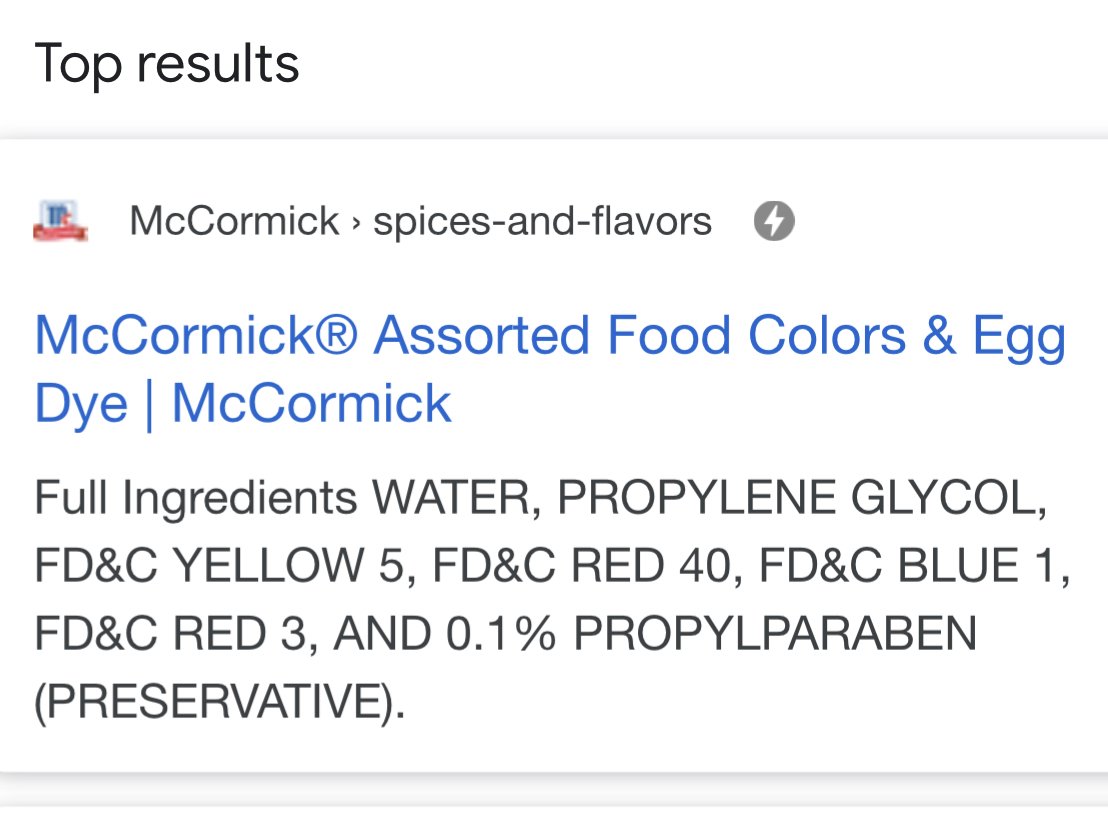
Task: Click the "Dye | McCormick" title line
Action: (x=243, y=404)
